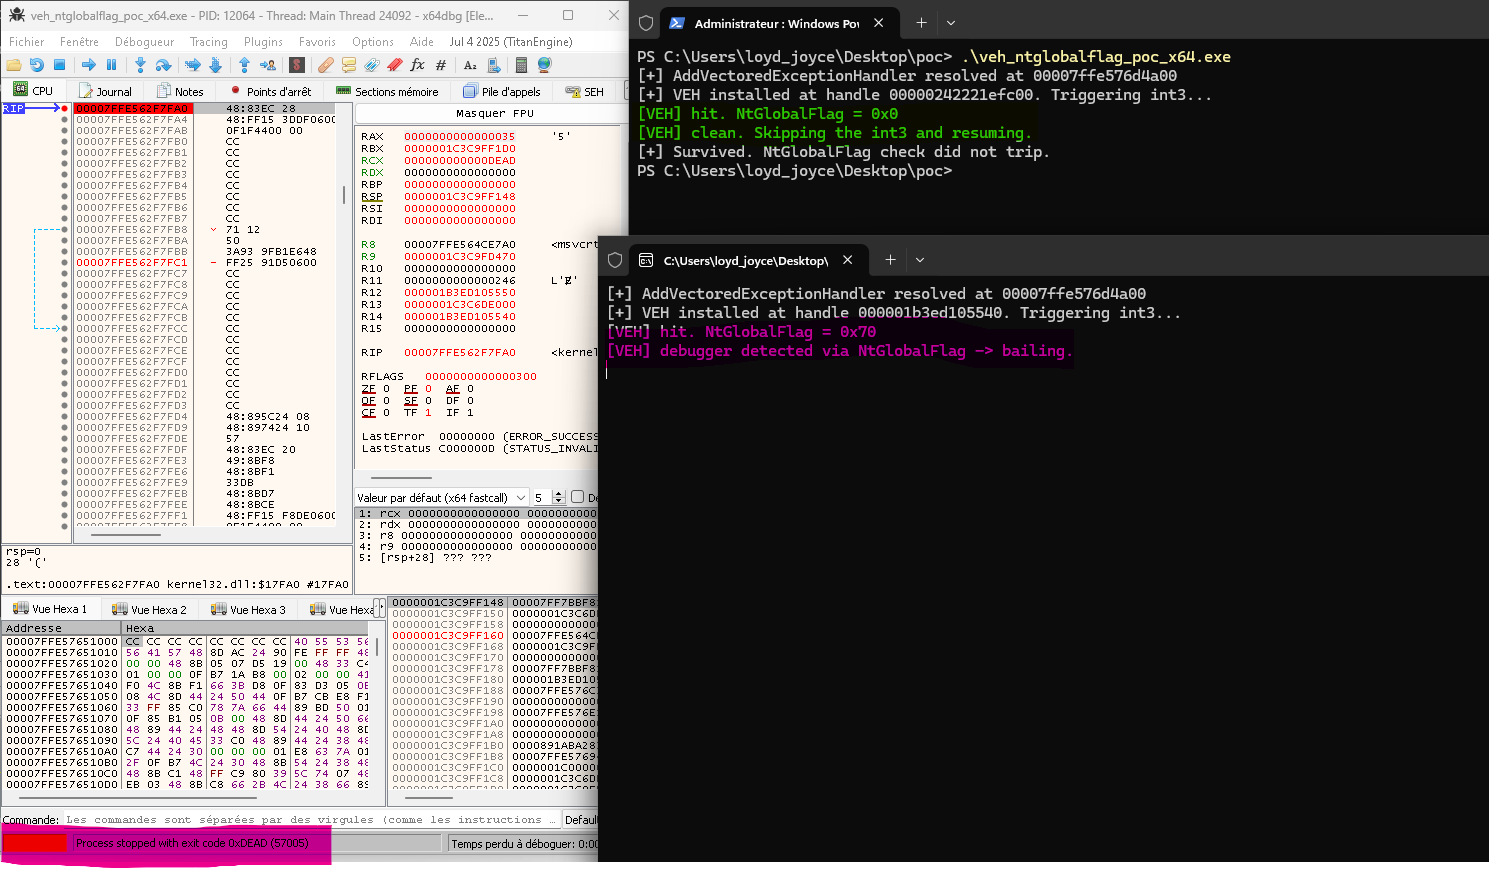The height and width of the screenshot is (870, 1489).
Task: Toggle breakpoint bullet at 00007FFE562F7FBB
Action: click(x=65, y=251)
